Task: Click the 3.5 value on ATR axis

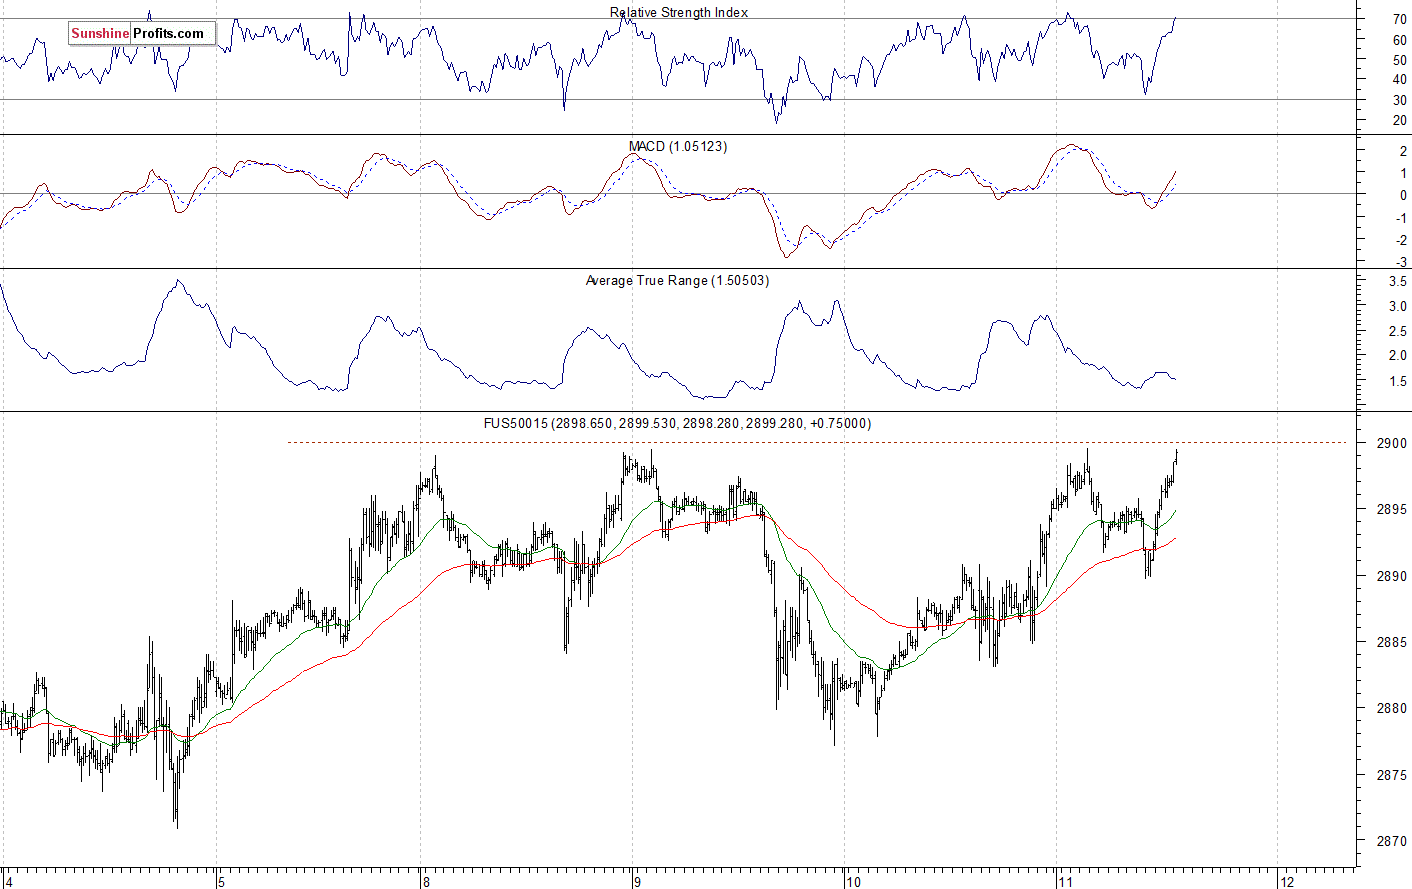Action: 1397,282
